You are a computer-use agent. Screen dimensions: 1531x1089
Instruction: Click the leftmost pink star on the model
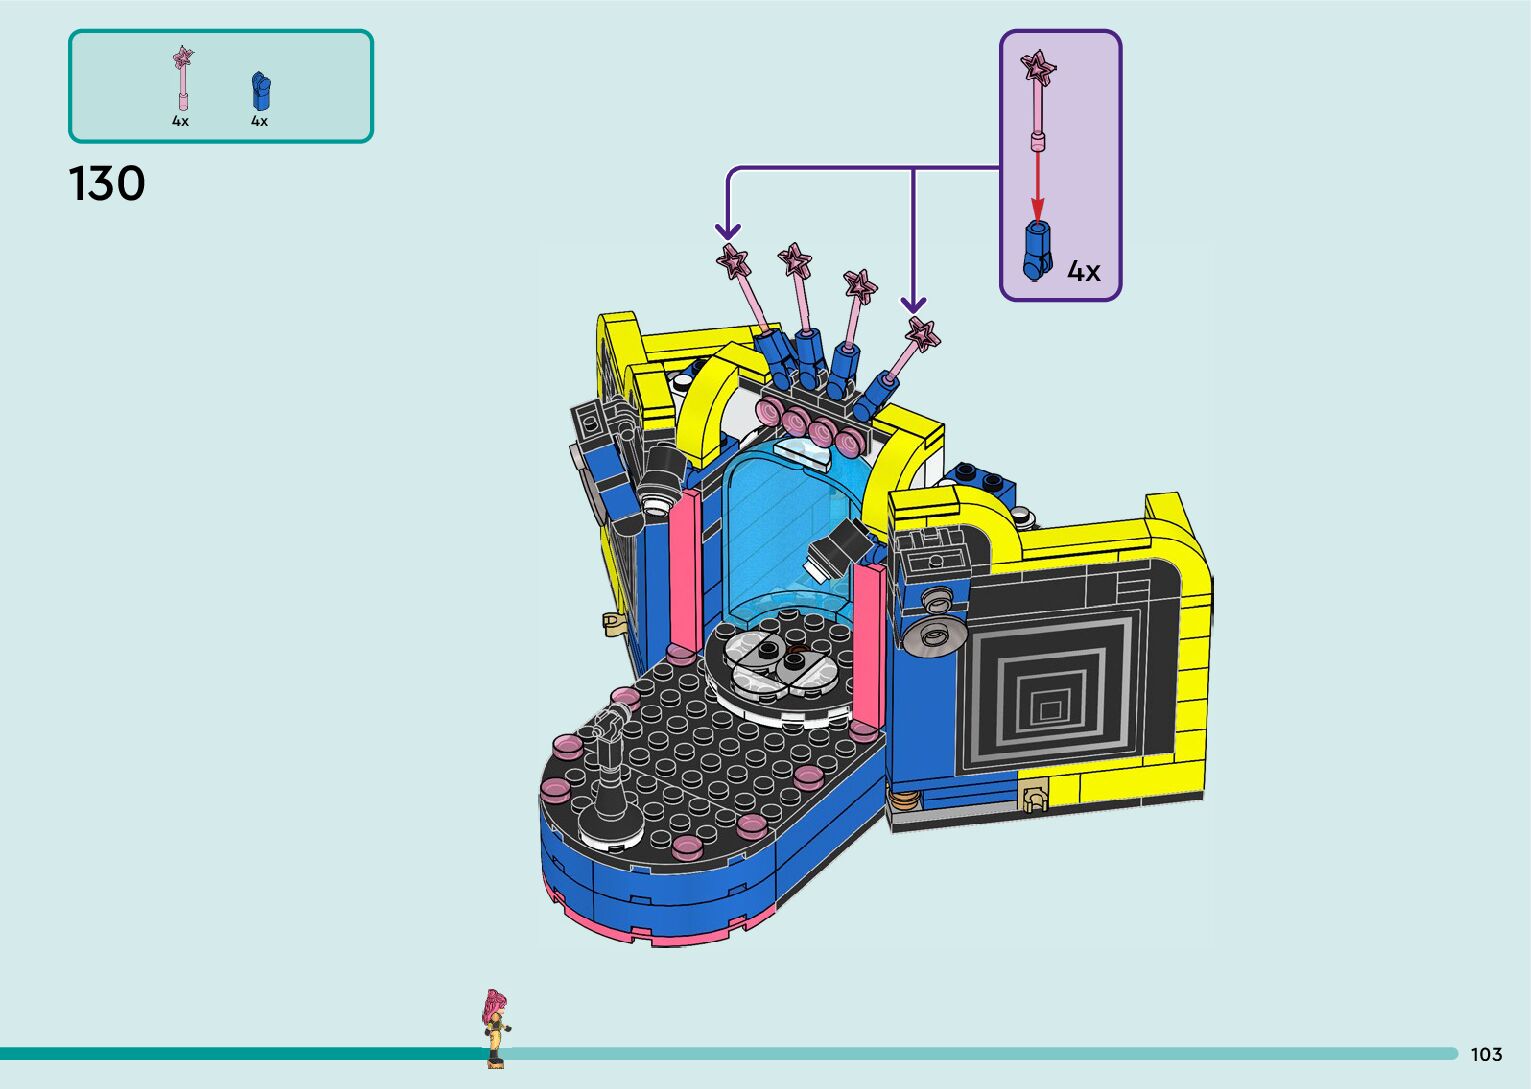[x=733, y=261]
